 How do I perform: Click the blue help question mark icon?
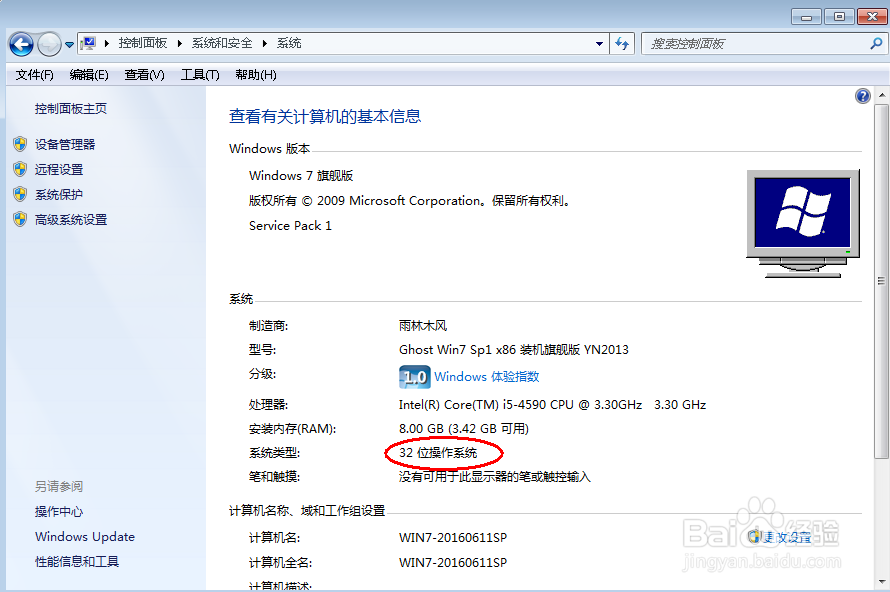point(863,96)
